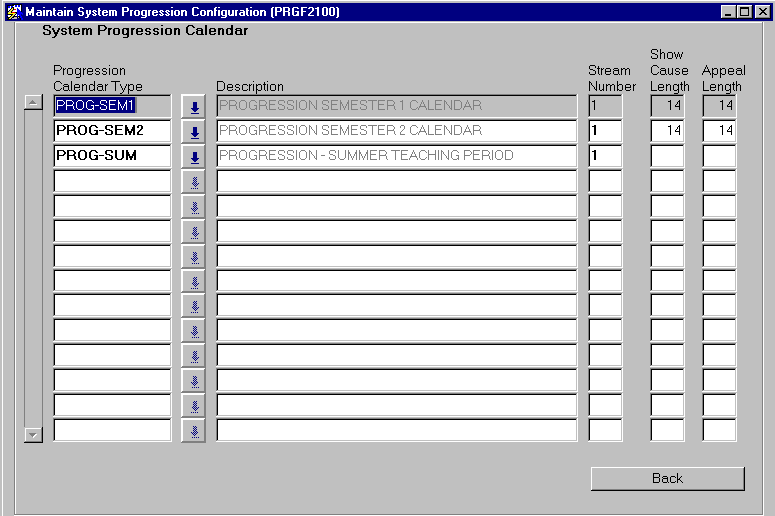Select the PROG-SUM calendar type field
The image size is (775, 516).
pyautogui.click(x=112, y=156)
